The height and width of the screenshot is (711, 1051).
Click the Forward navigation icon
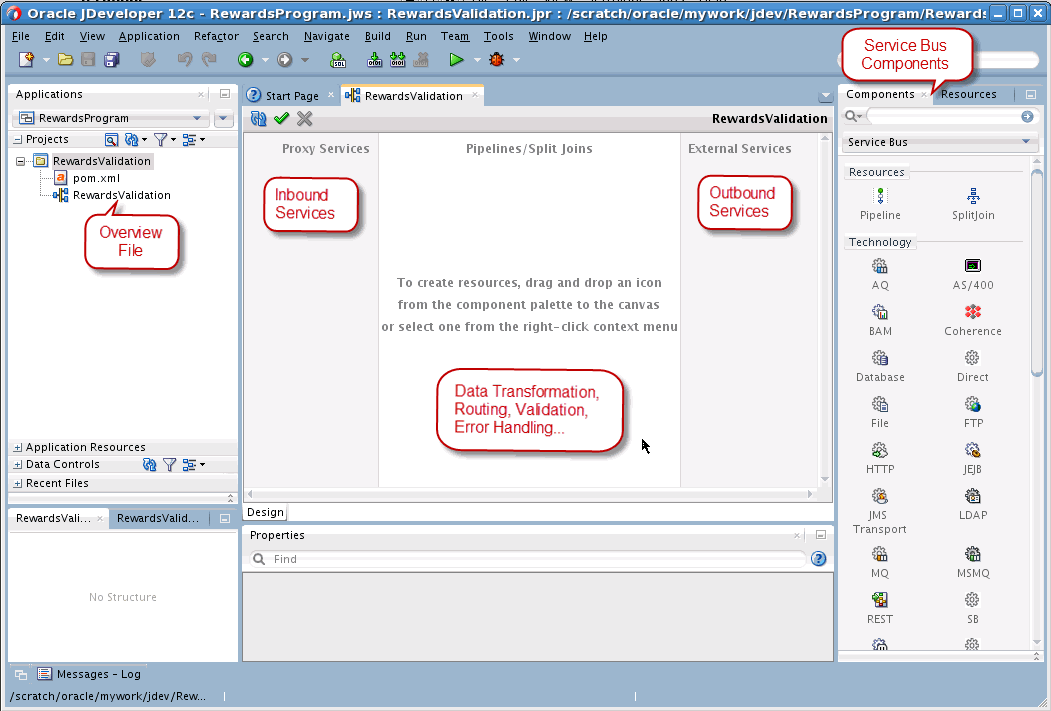click(284, 60)
